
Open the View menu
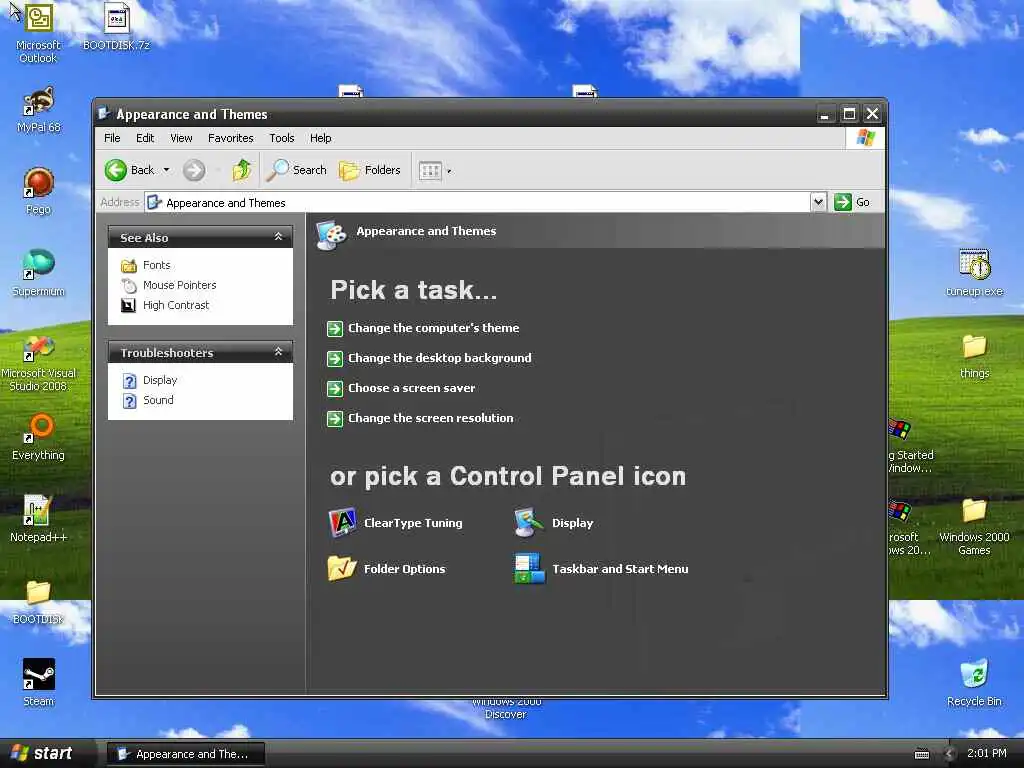pos(181,138)
